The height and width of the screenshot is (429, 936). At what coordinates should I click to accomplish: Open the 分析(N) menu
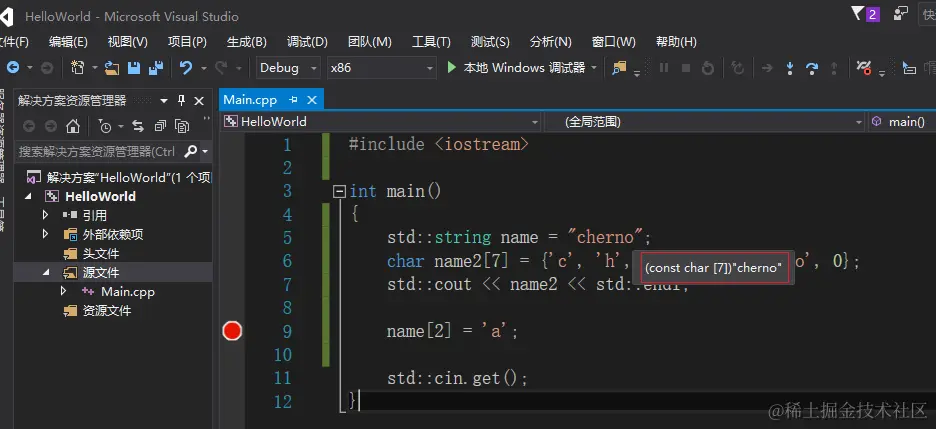[550, 42]
